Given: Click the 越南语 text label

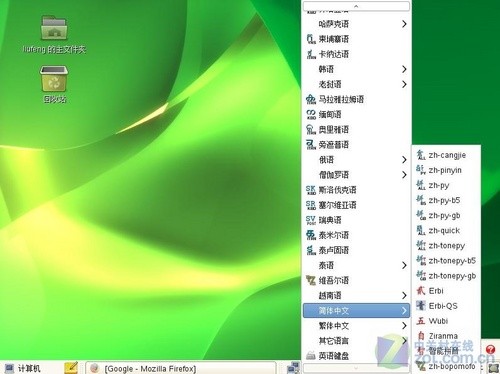Looking at the screenshot, I should click(330, 295).
